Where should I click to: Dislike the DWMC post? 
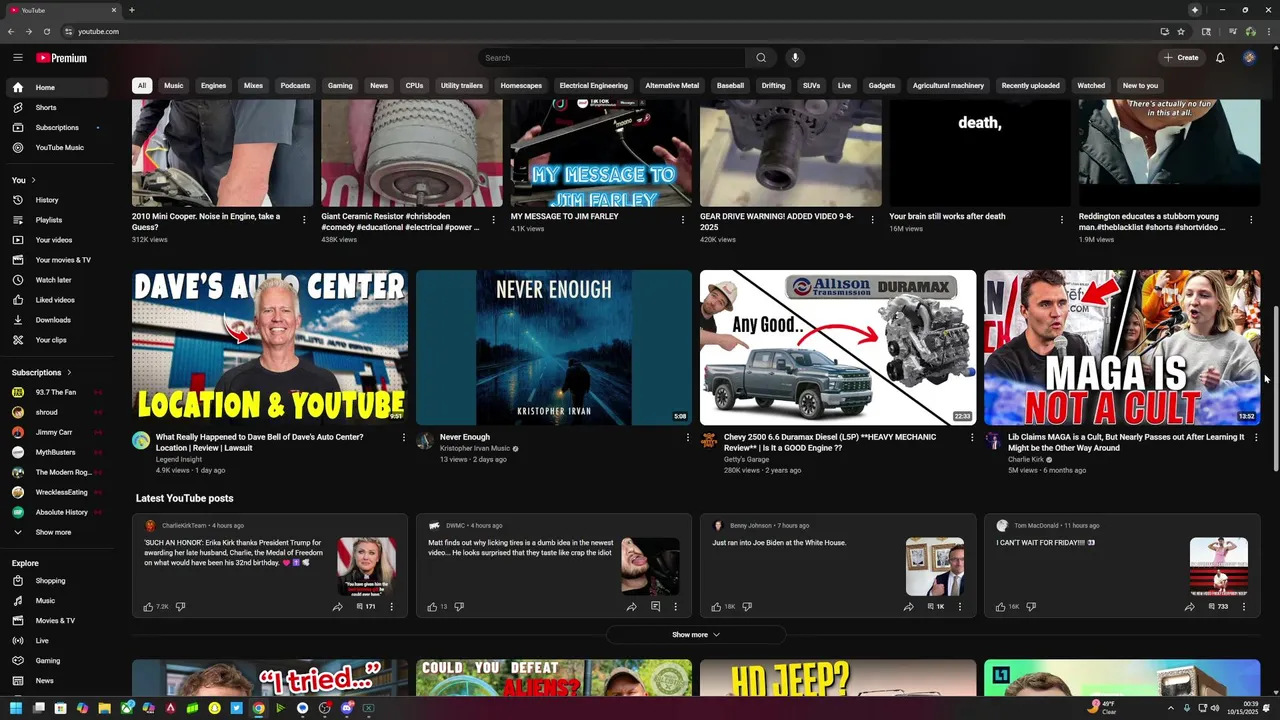[x=459, y=607]
